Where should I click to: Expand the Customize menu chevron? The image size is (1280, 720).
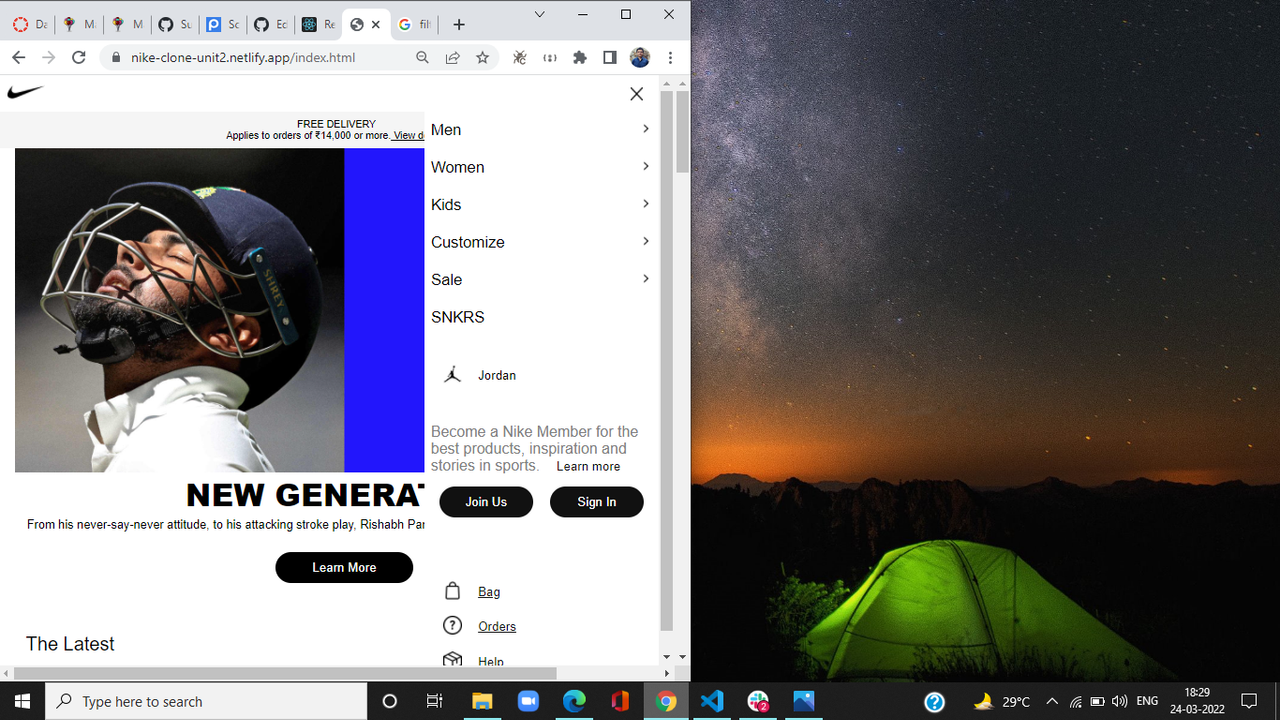click(646, 241)
